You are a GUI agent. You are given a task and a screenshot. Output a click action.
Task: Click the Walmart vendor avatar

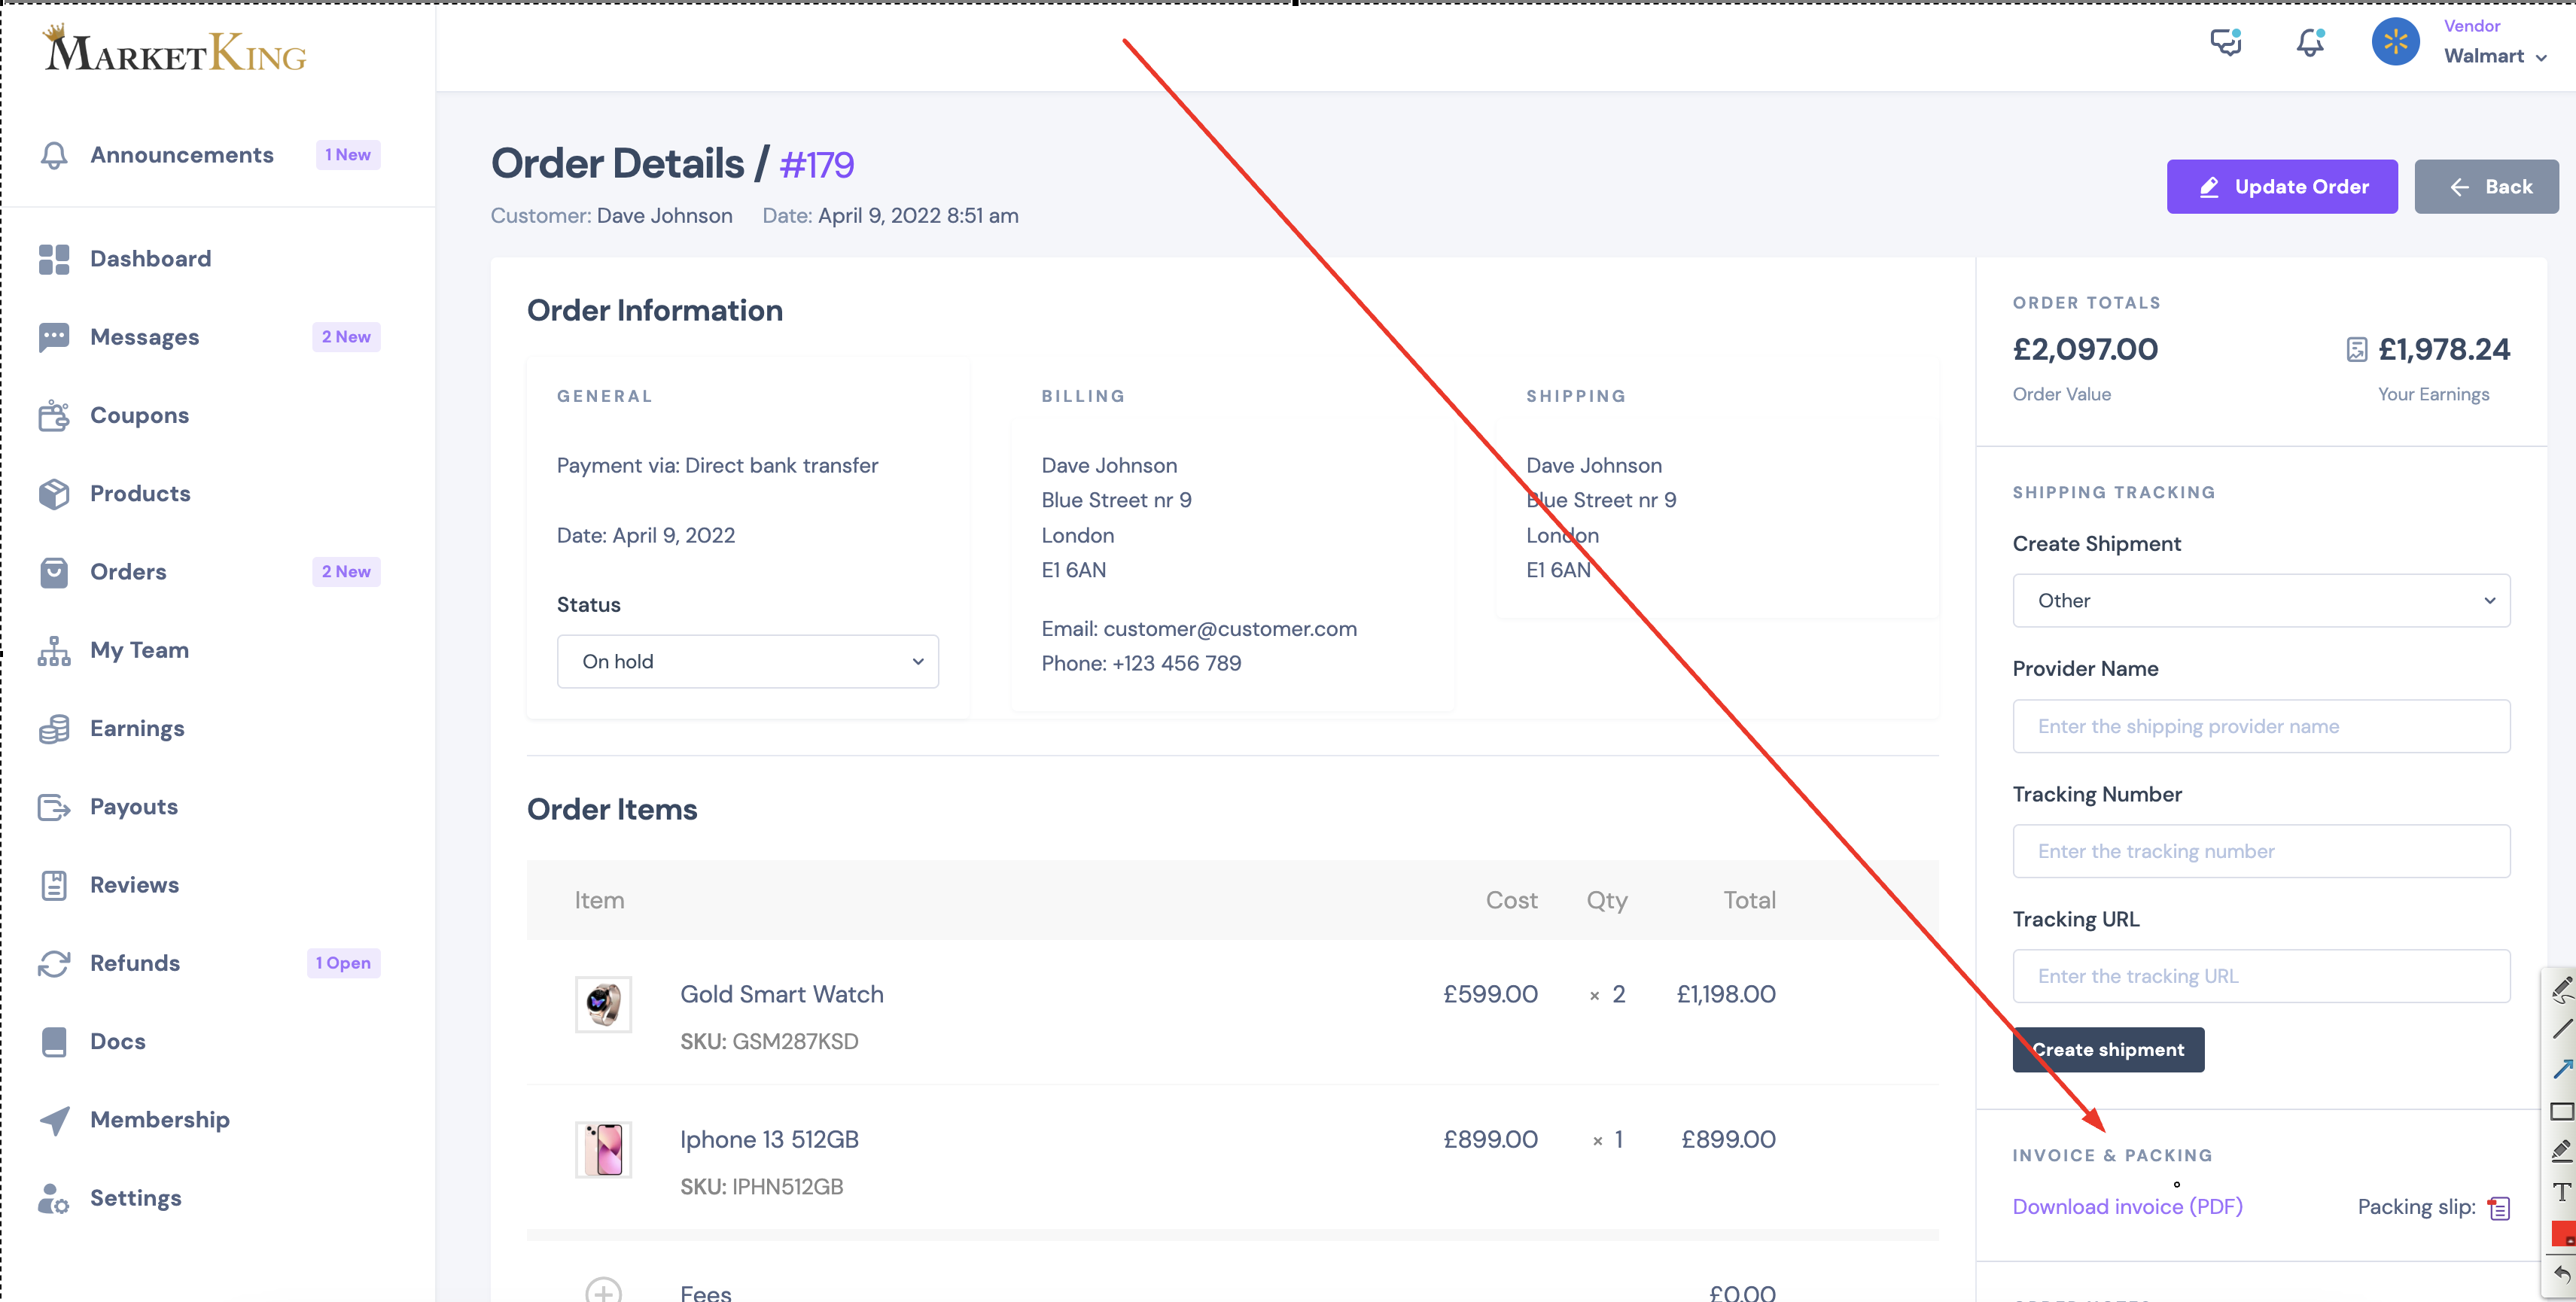2396,42
